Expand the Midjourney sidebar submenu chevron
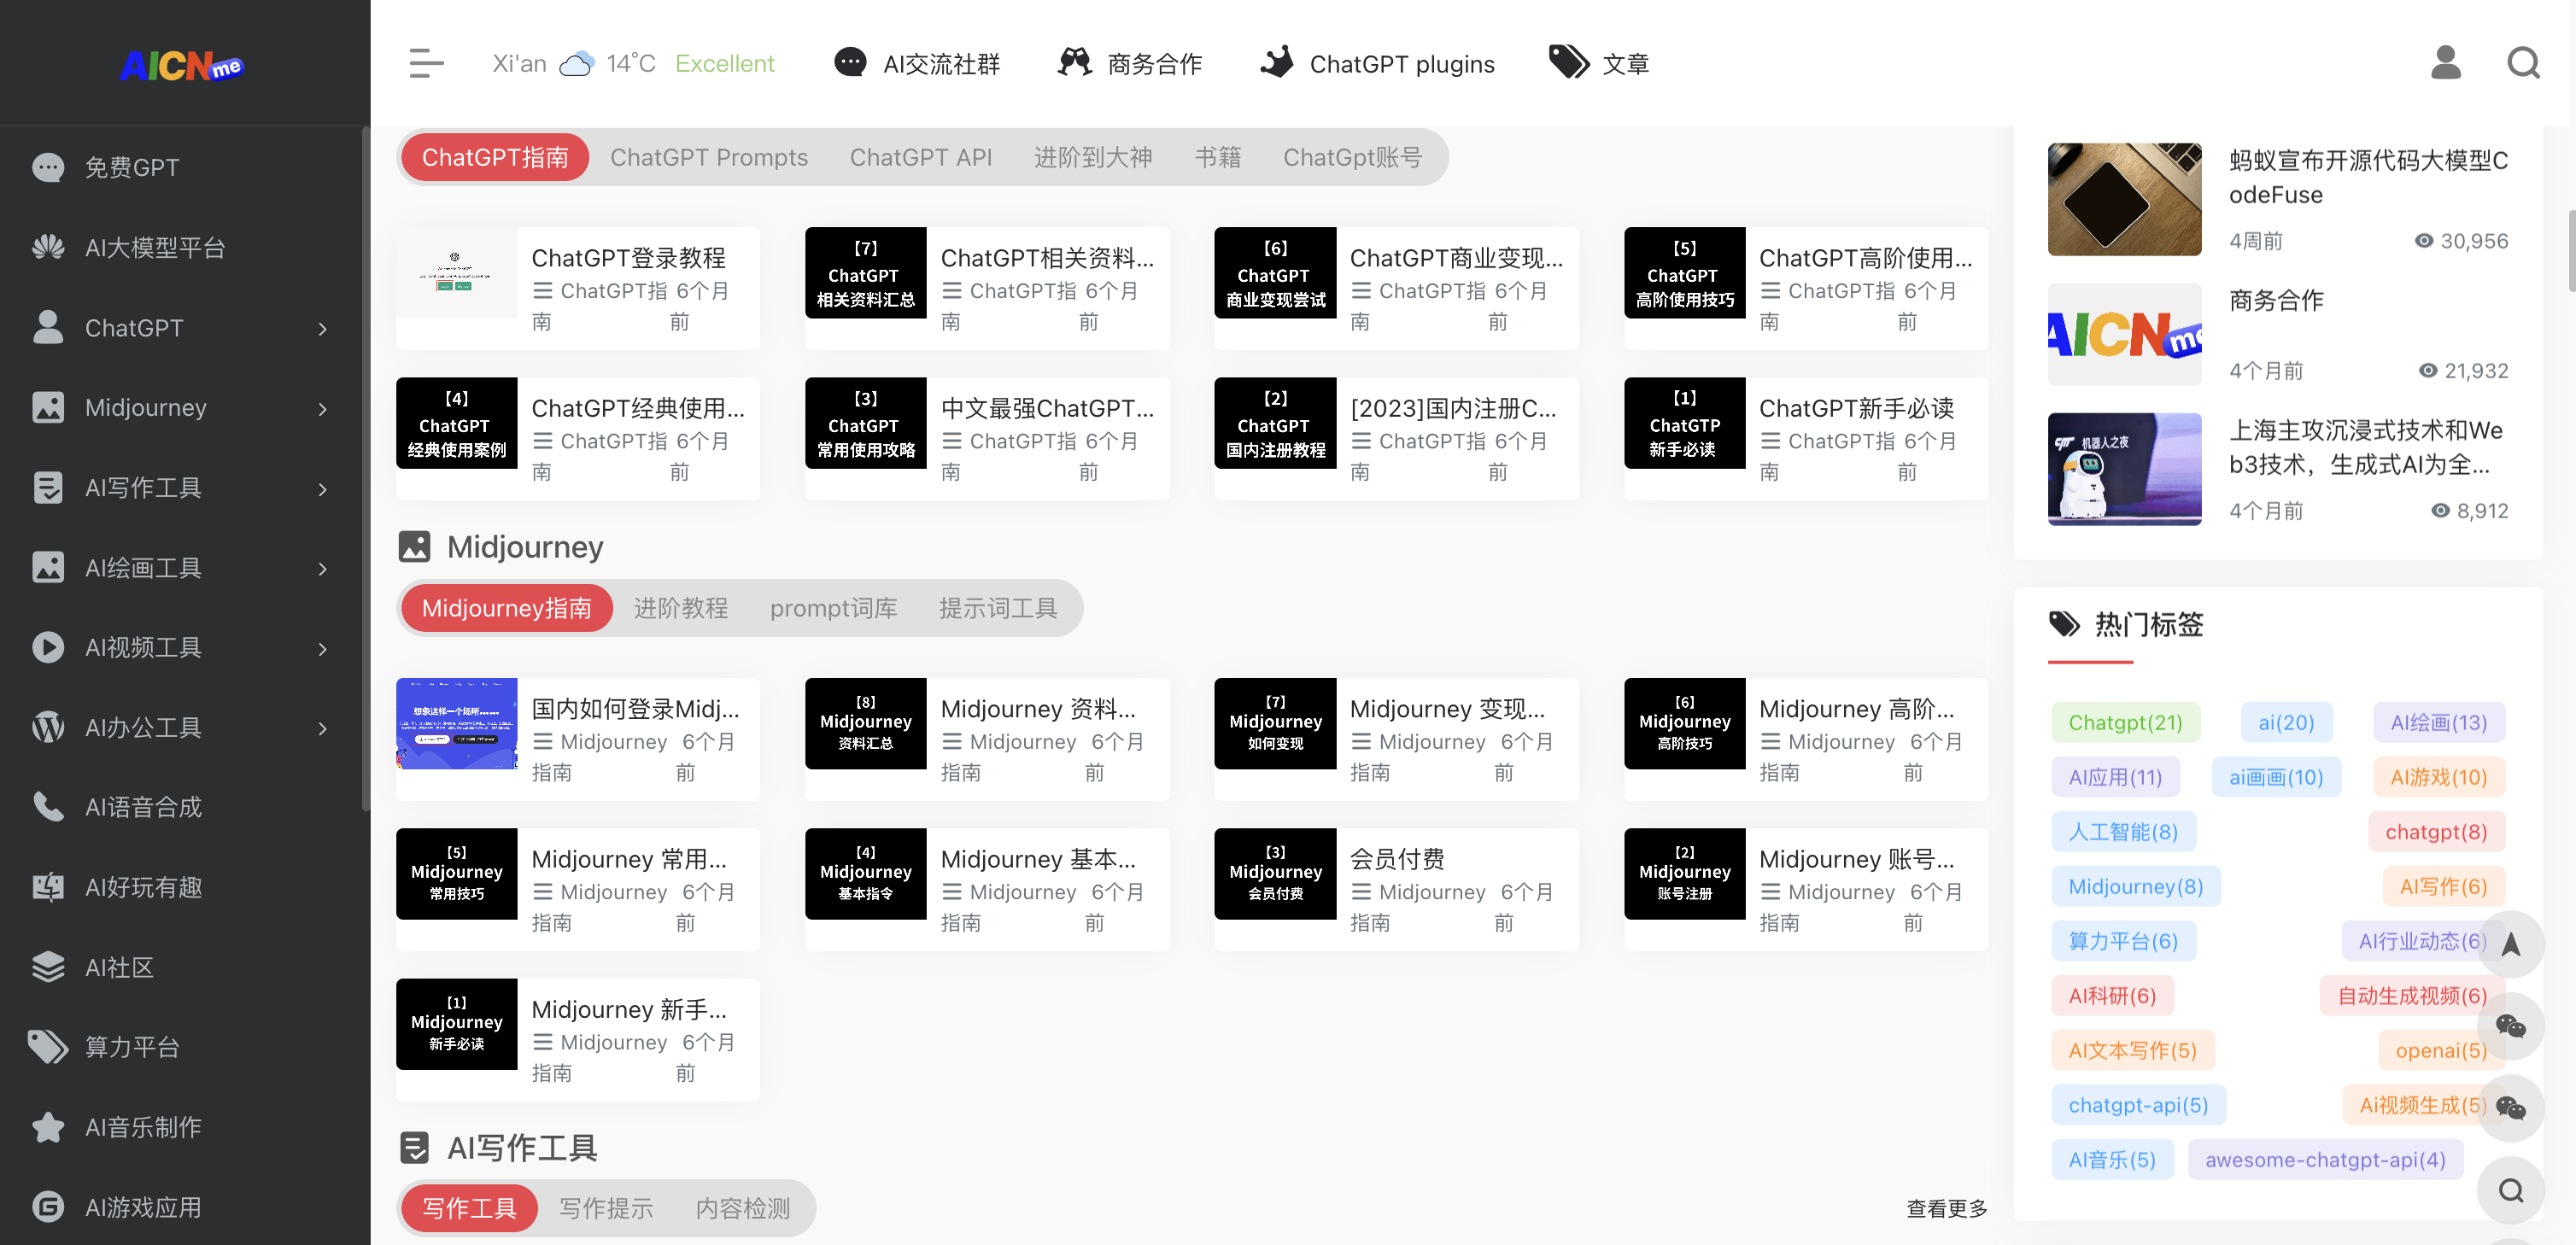Screen dimensions: 2576x1245 click(322, 409)
